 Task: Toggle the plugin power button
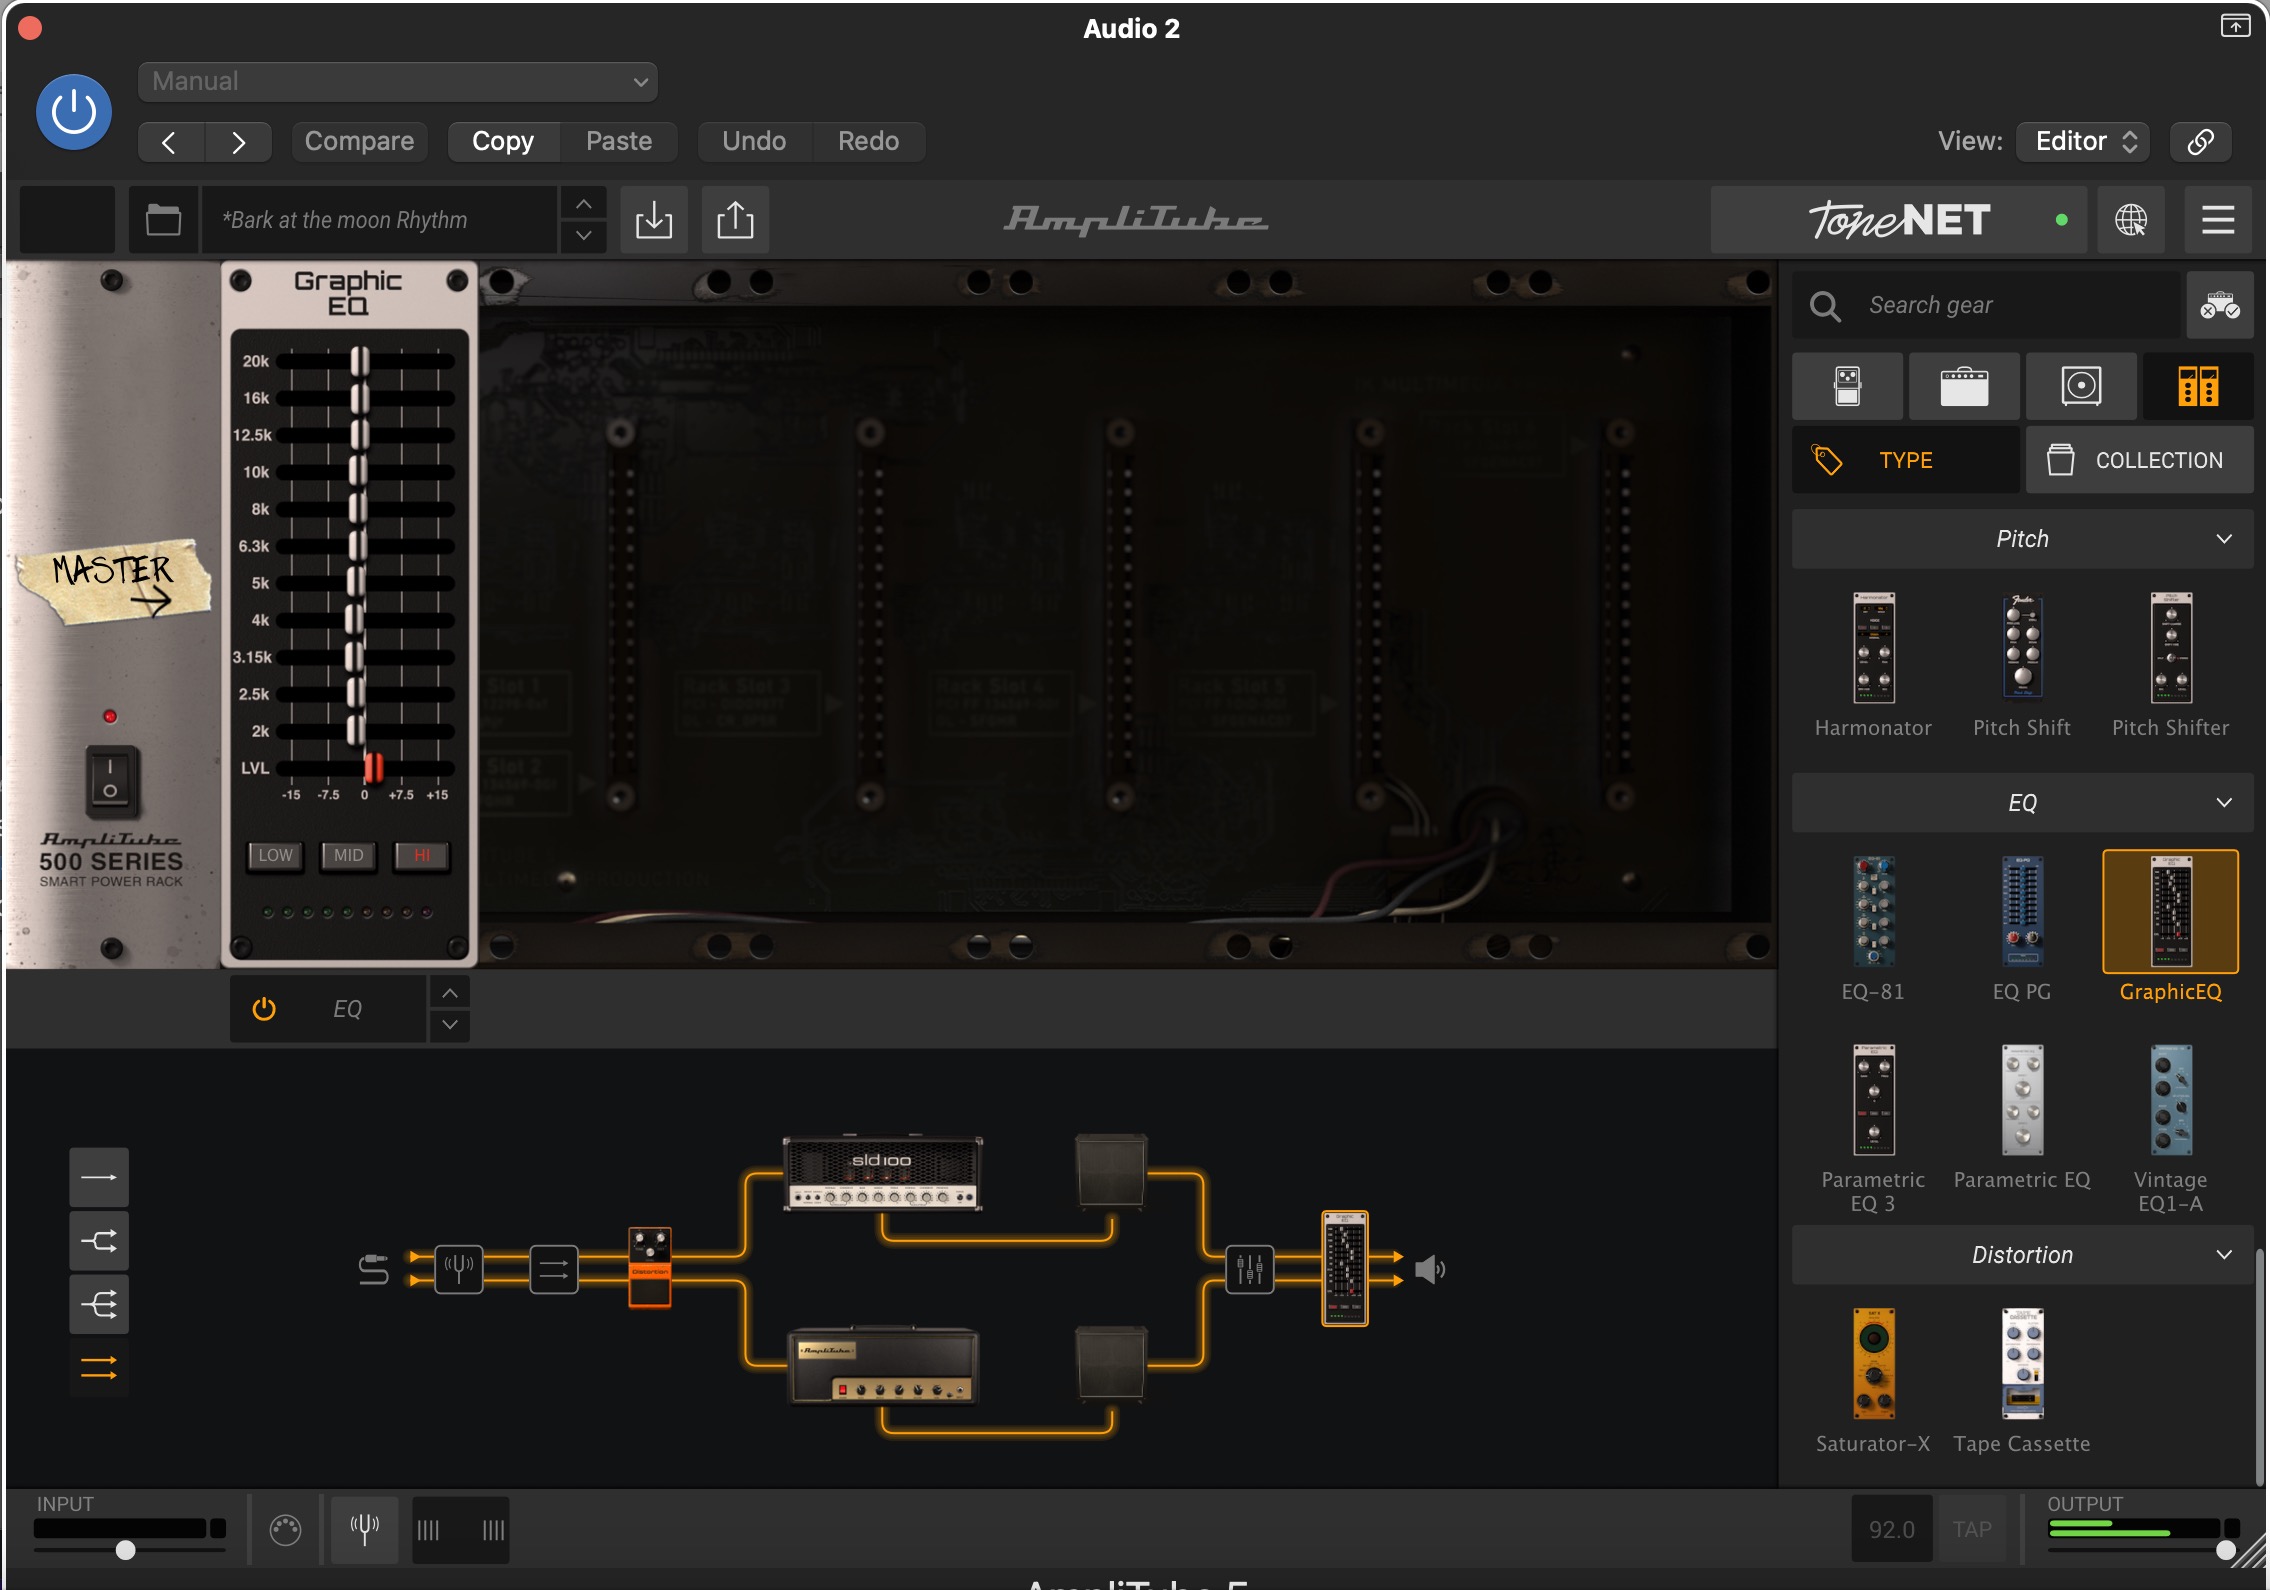coord(73,112)
